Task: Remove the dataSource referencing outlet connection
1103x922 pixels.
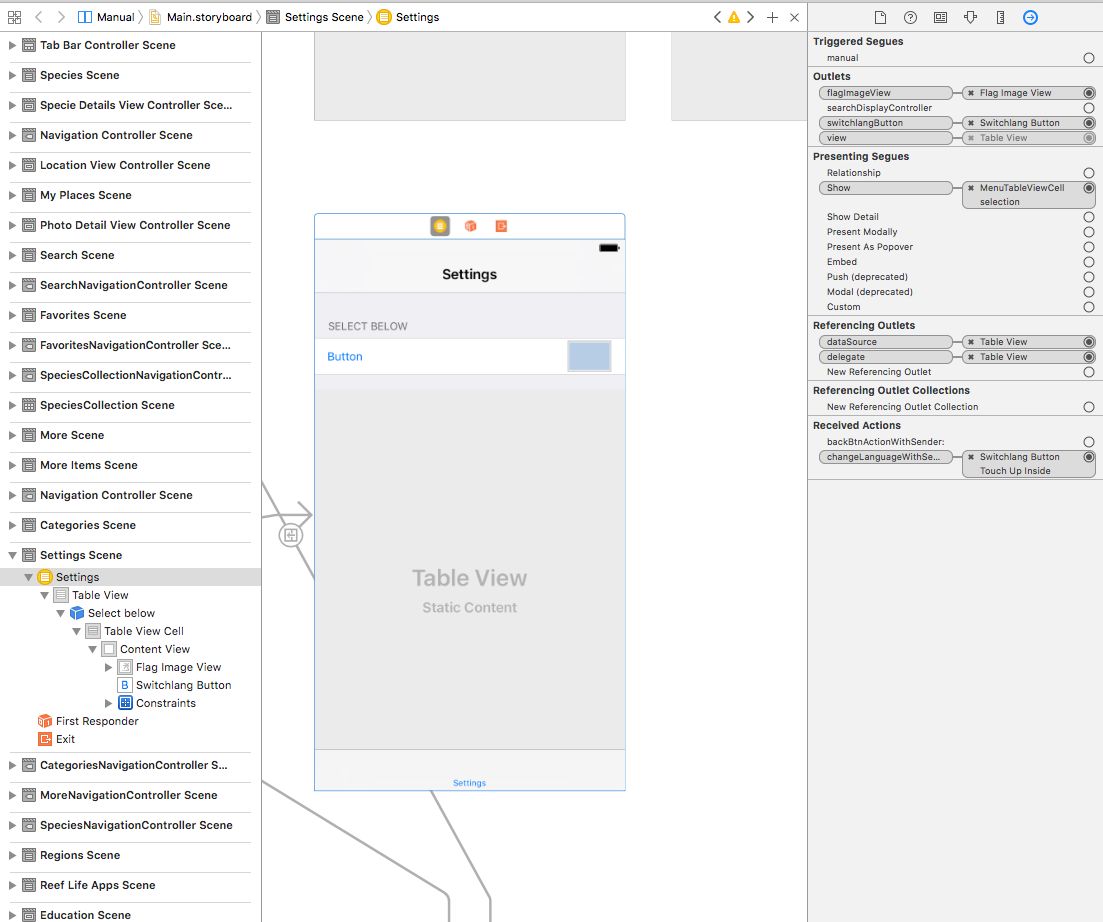Action: (x=971, y=342)
